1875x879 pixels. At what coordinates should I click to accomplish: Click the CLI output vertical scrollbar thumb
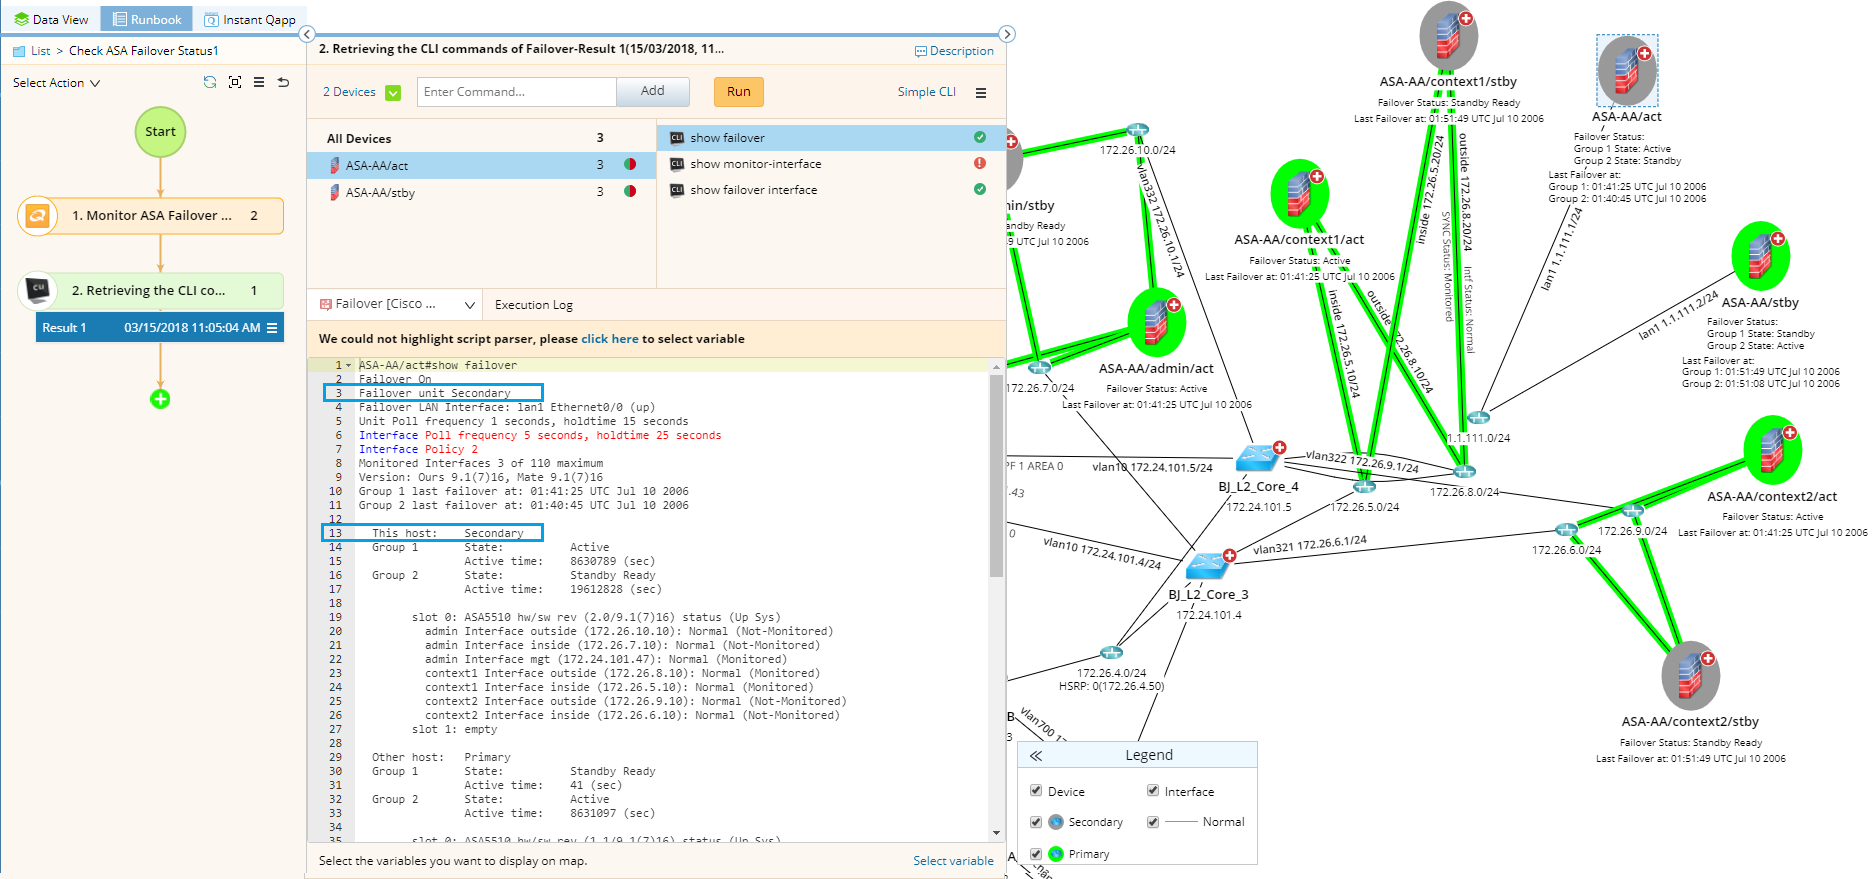tap(996, 475)
